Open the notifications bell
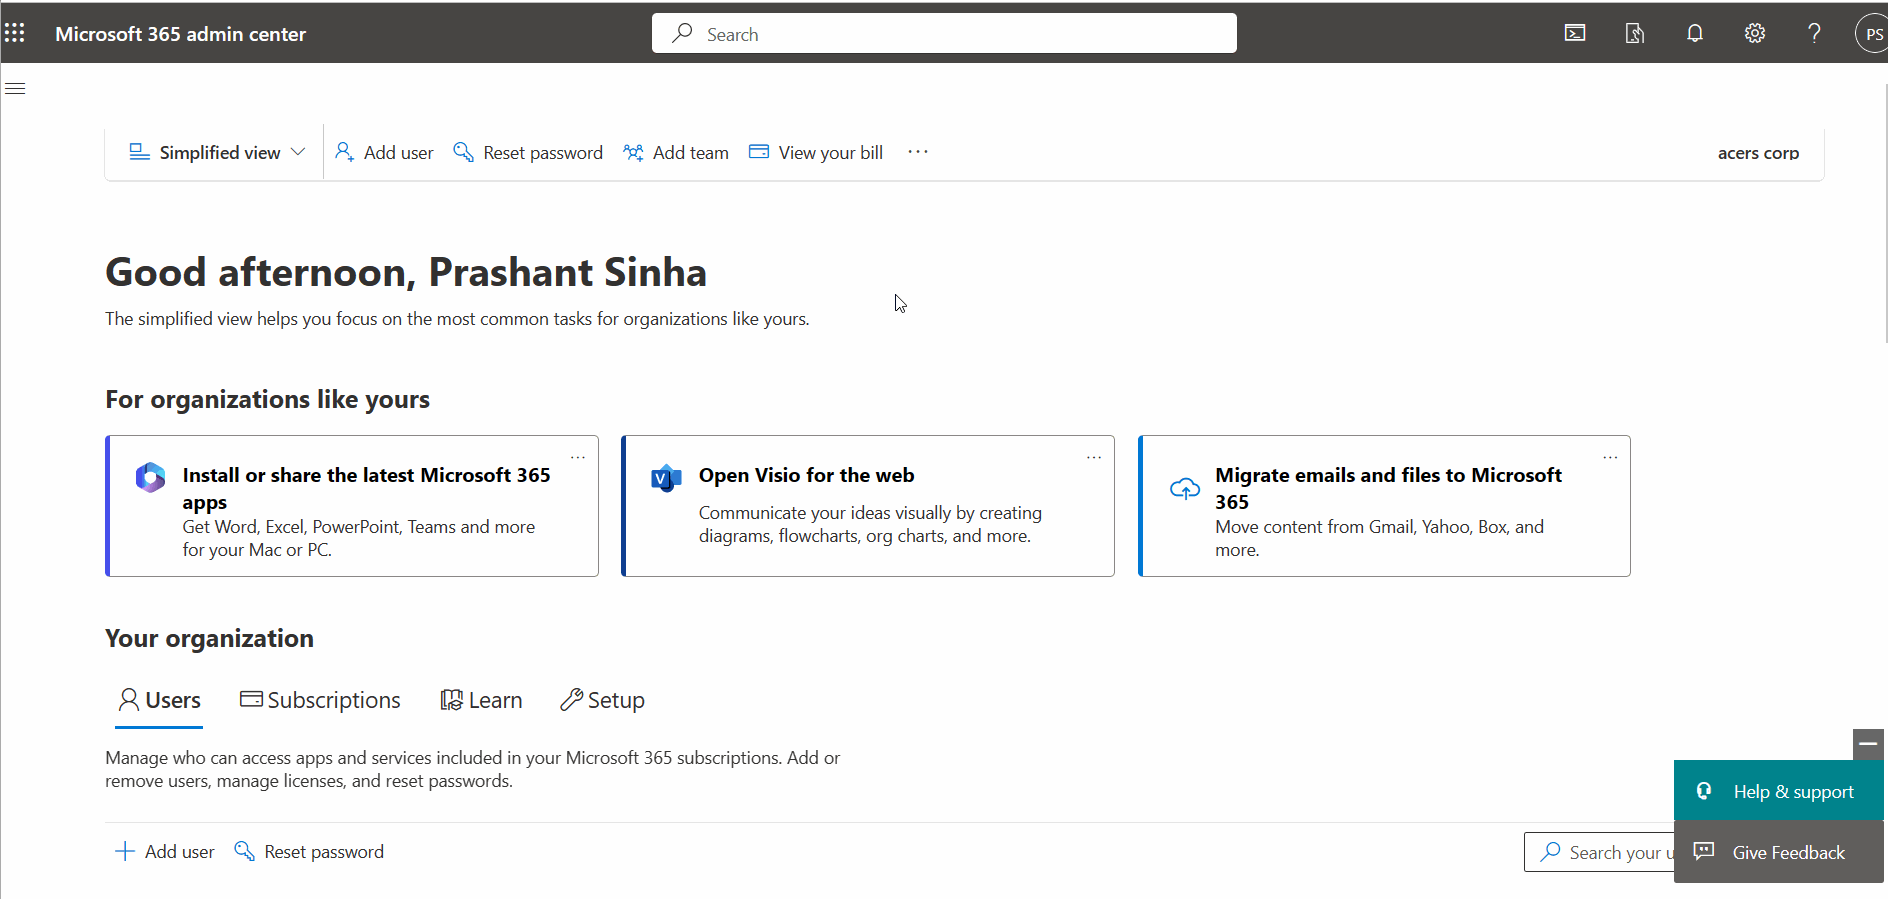 pyautogui.click(x=1695, y=33)
